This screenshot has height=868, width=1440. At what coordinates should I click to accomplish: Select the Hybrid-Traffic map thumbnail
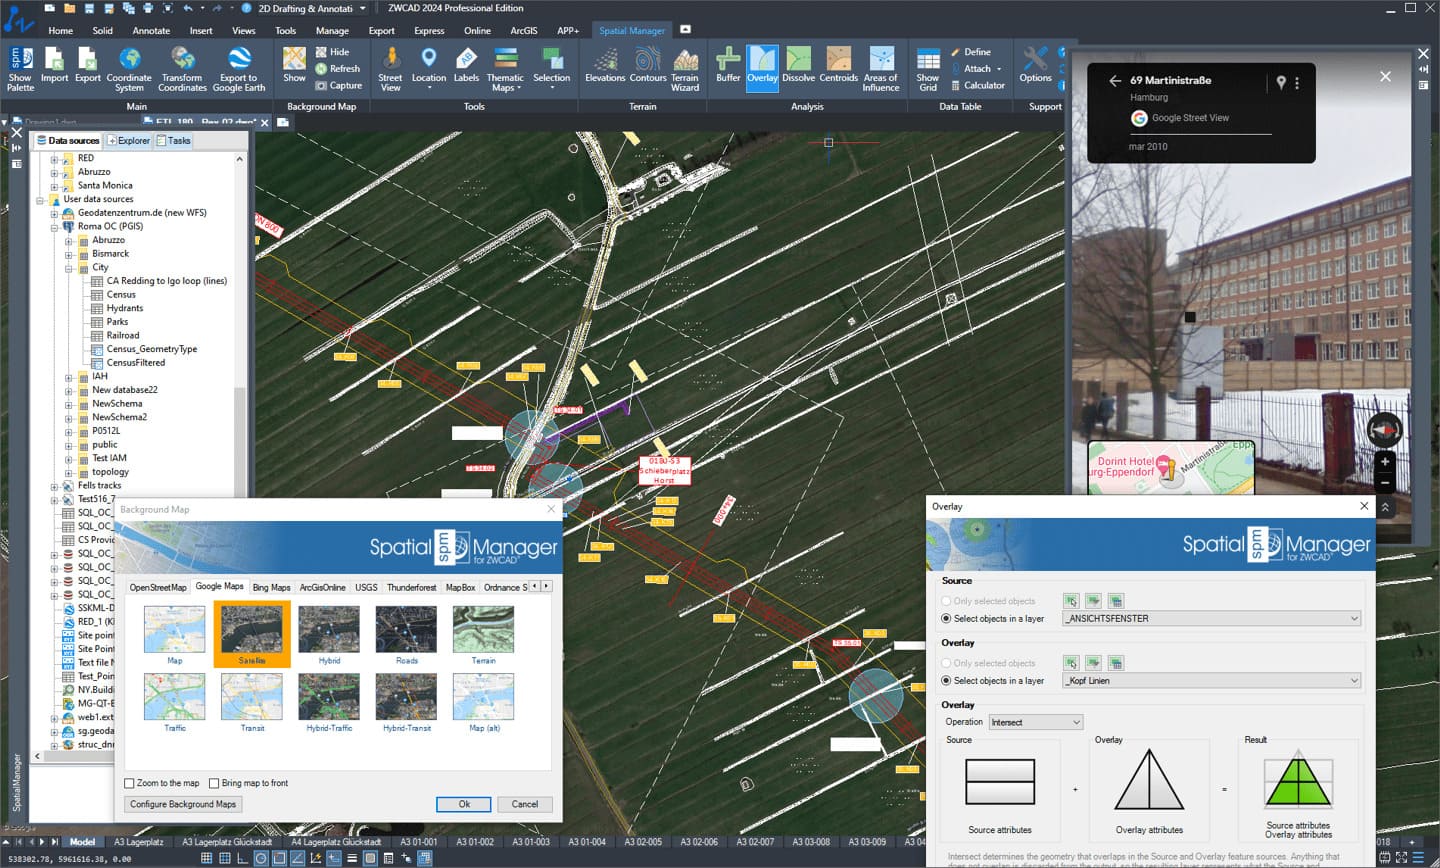[x=329, y=702]
